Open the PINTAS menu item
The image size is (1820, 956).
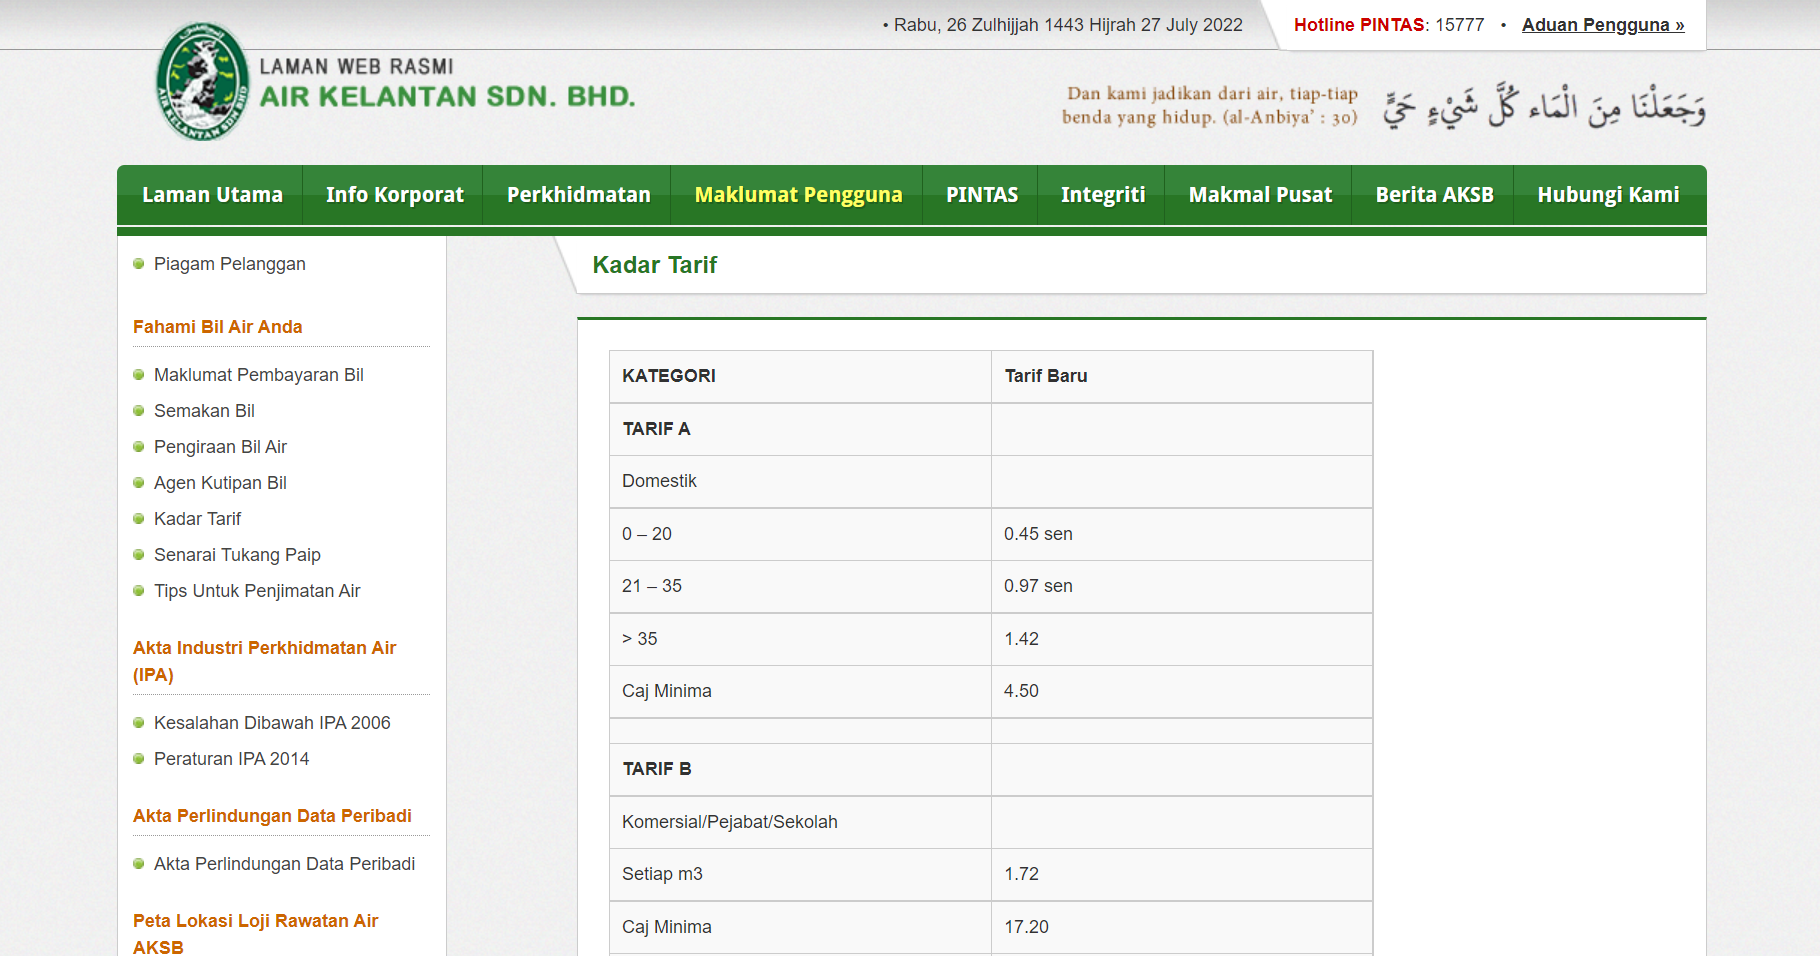[982, 195]
